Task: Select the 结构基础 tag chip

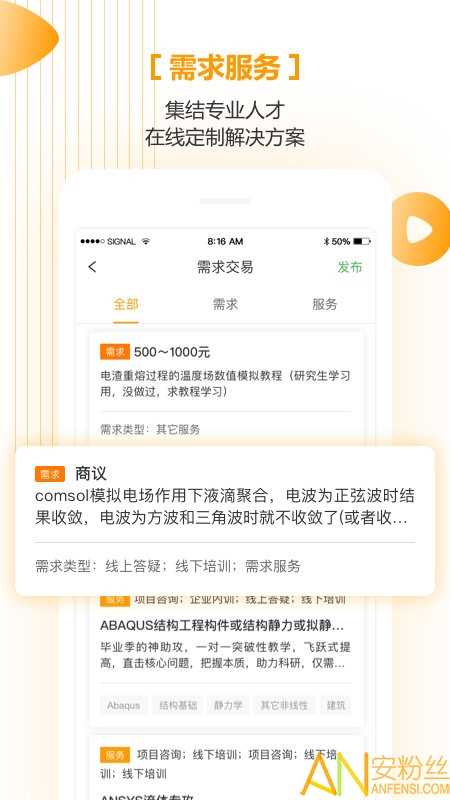Action: pyautogui.click(x=177, y=706)
